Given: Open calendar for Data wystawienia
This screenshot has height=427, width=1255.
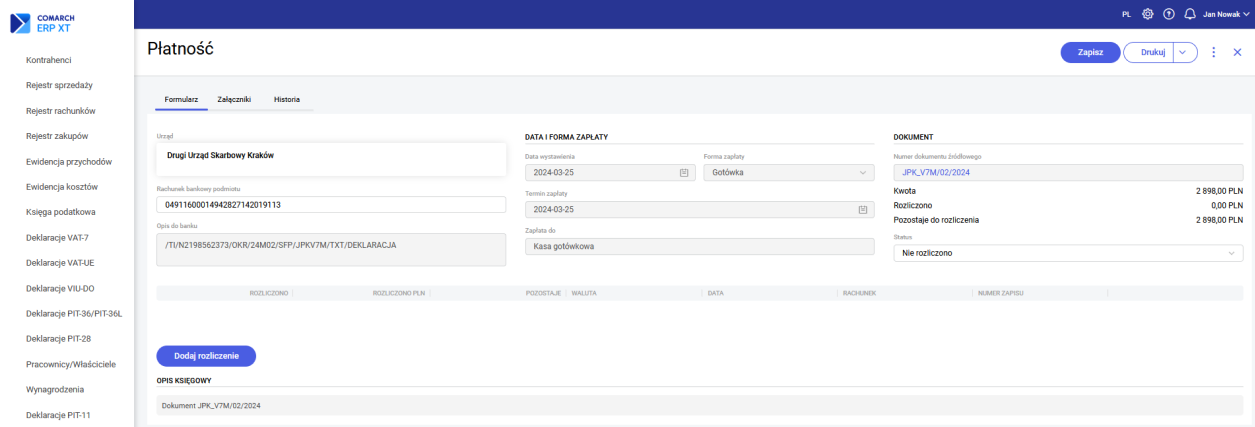Looking at the screenshot, I should tap(684, 173).
